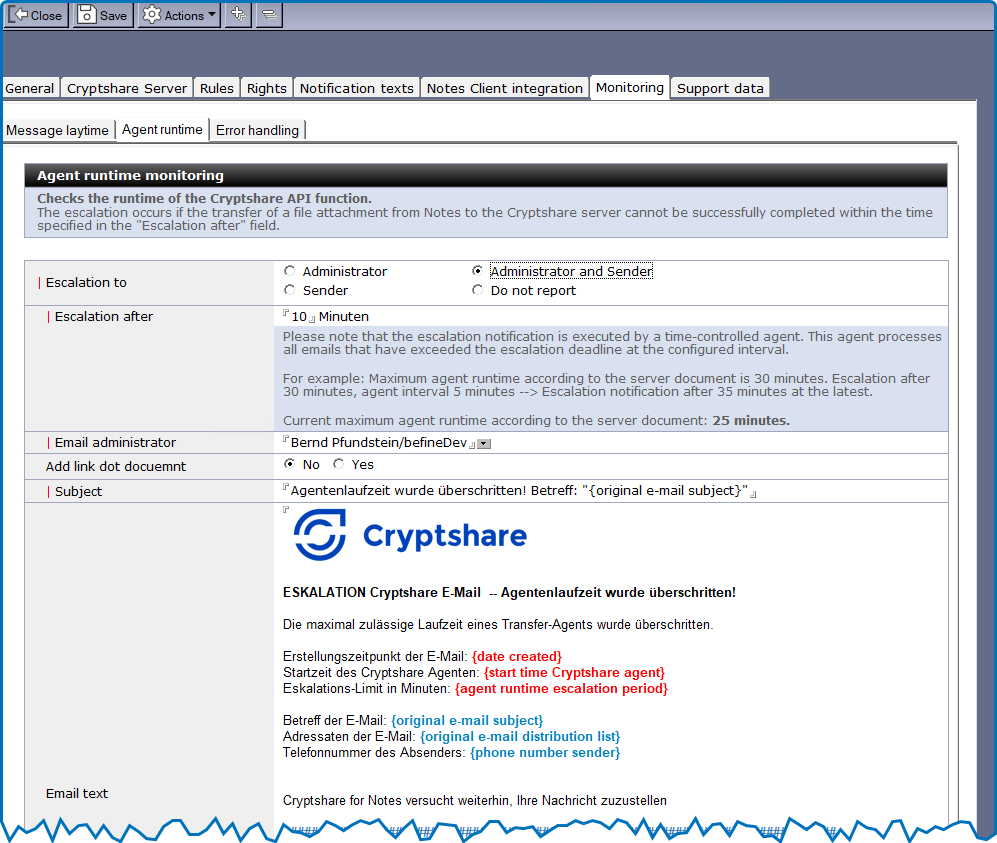The height and width of the screenshot is (843, 997).
Task: Switch to the Error handling subtab
Action: [257, 130]
